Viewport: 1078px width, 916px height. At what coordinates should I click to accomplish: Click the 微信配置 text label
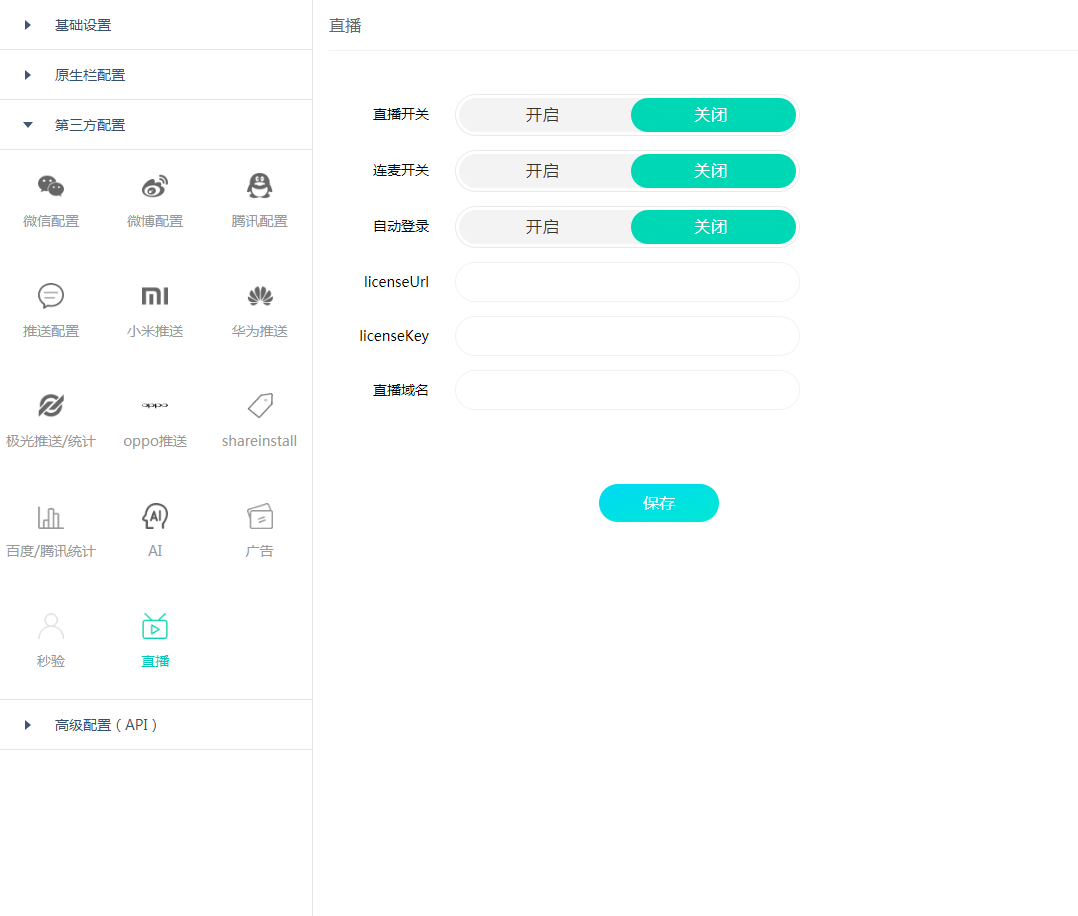(51, 221)
